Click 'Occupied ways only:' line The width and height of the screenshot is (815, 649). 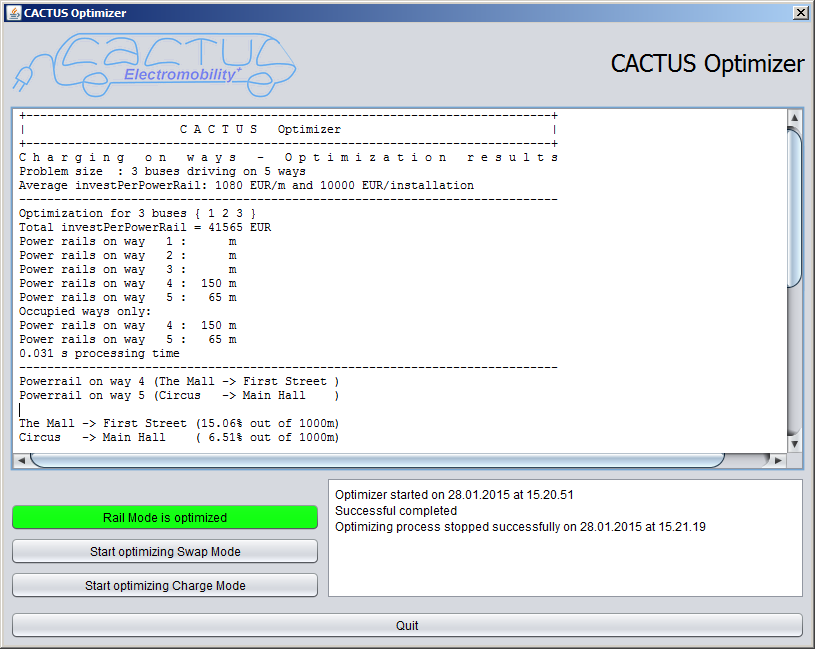tap(85, 311)
